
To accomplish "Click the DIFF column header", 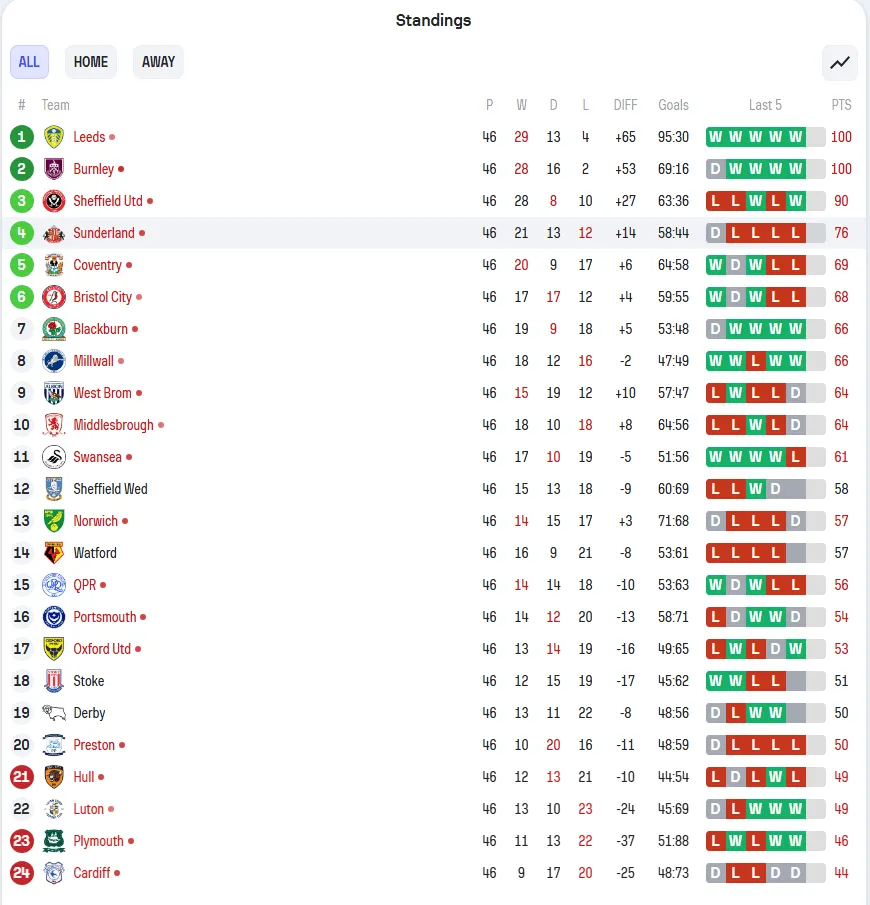I will [625, 105].
